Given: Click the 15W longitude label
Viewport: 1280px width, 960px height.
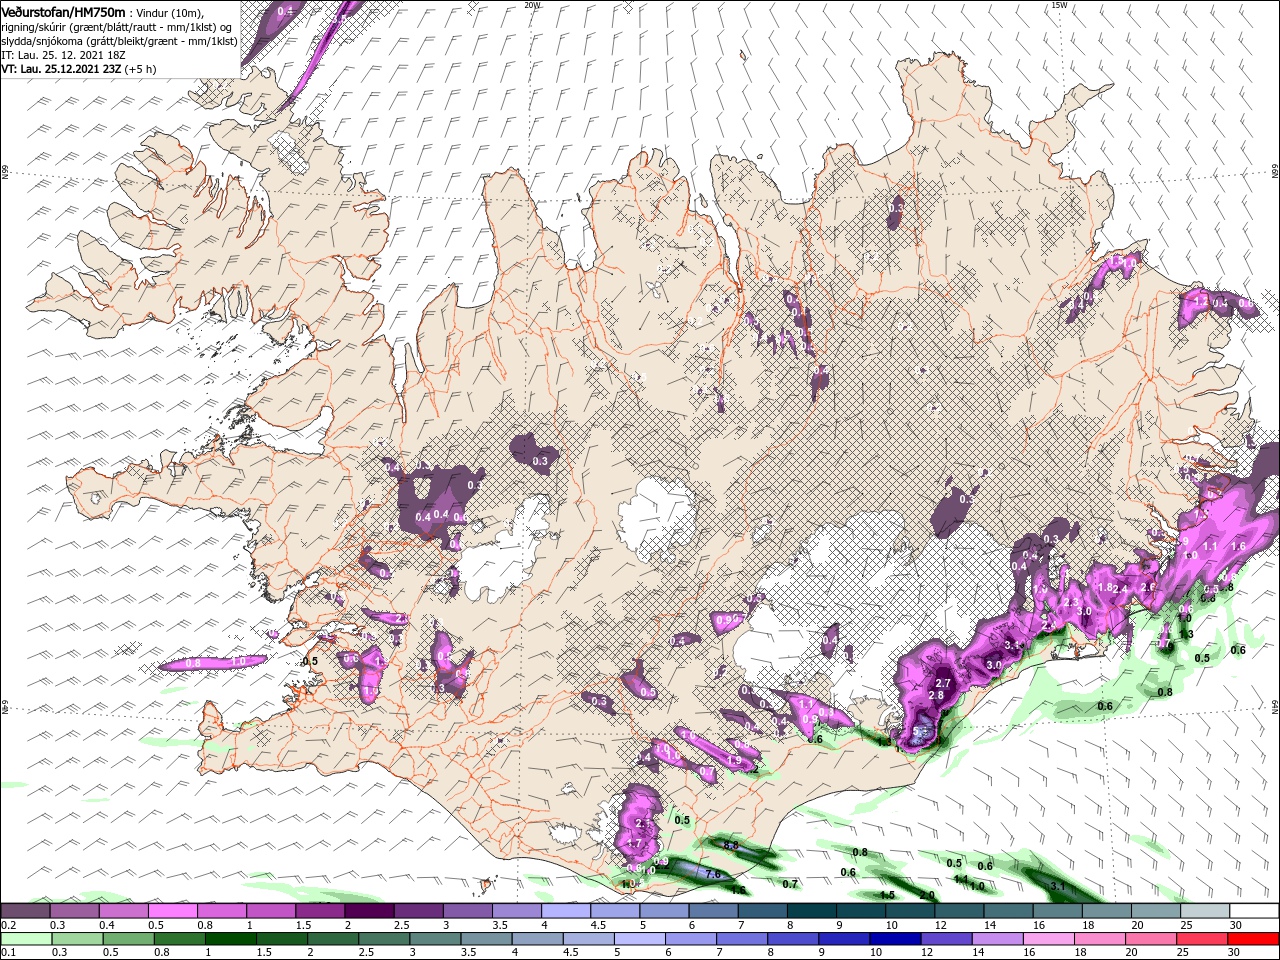Looking at the screenshot, I should pyautogui.click(x=1060, y=5).
